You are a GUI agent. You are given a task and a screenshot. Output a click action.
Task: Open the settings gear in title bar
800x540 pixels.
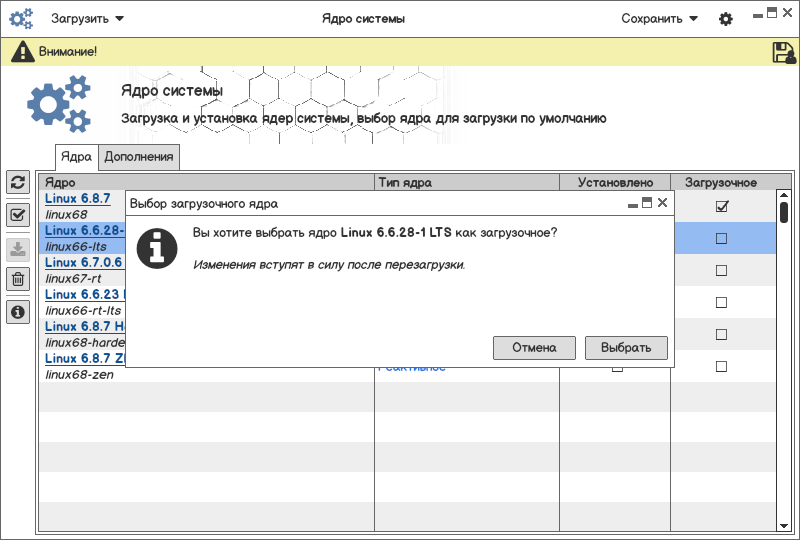click(726, 19)
